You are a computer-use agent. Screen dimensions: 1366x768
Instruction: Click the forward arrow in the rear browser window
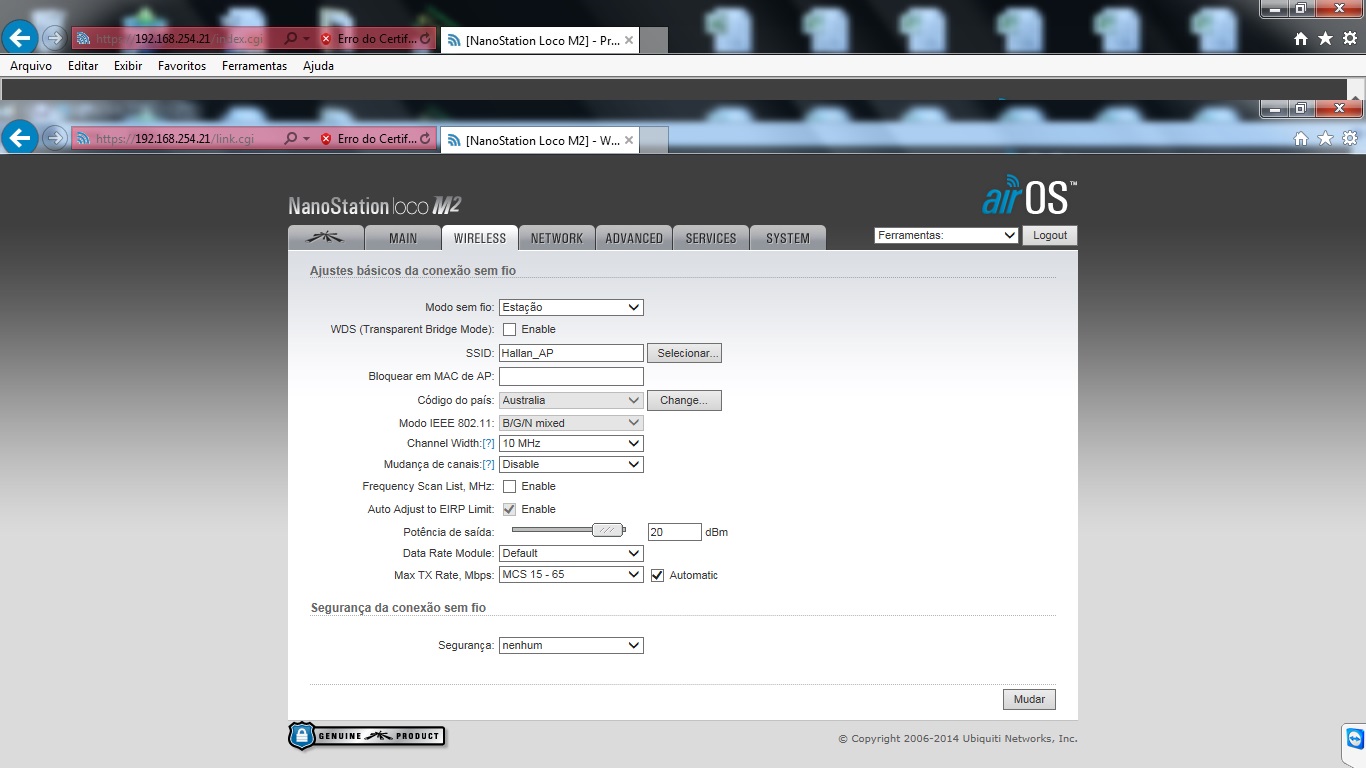click(x=55, y=38)
